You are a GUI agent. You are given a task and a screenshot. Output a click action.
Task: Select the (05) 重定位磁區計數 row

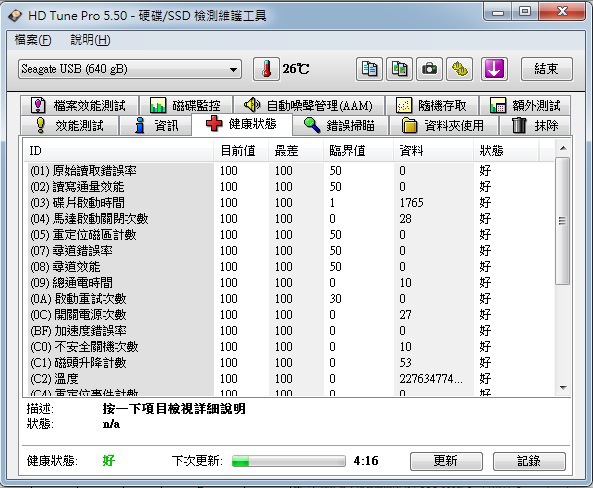[x=289, y=235]
